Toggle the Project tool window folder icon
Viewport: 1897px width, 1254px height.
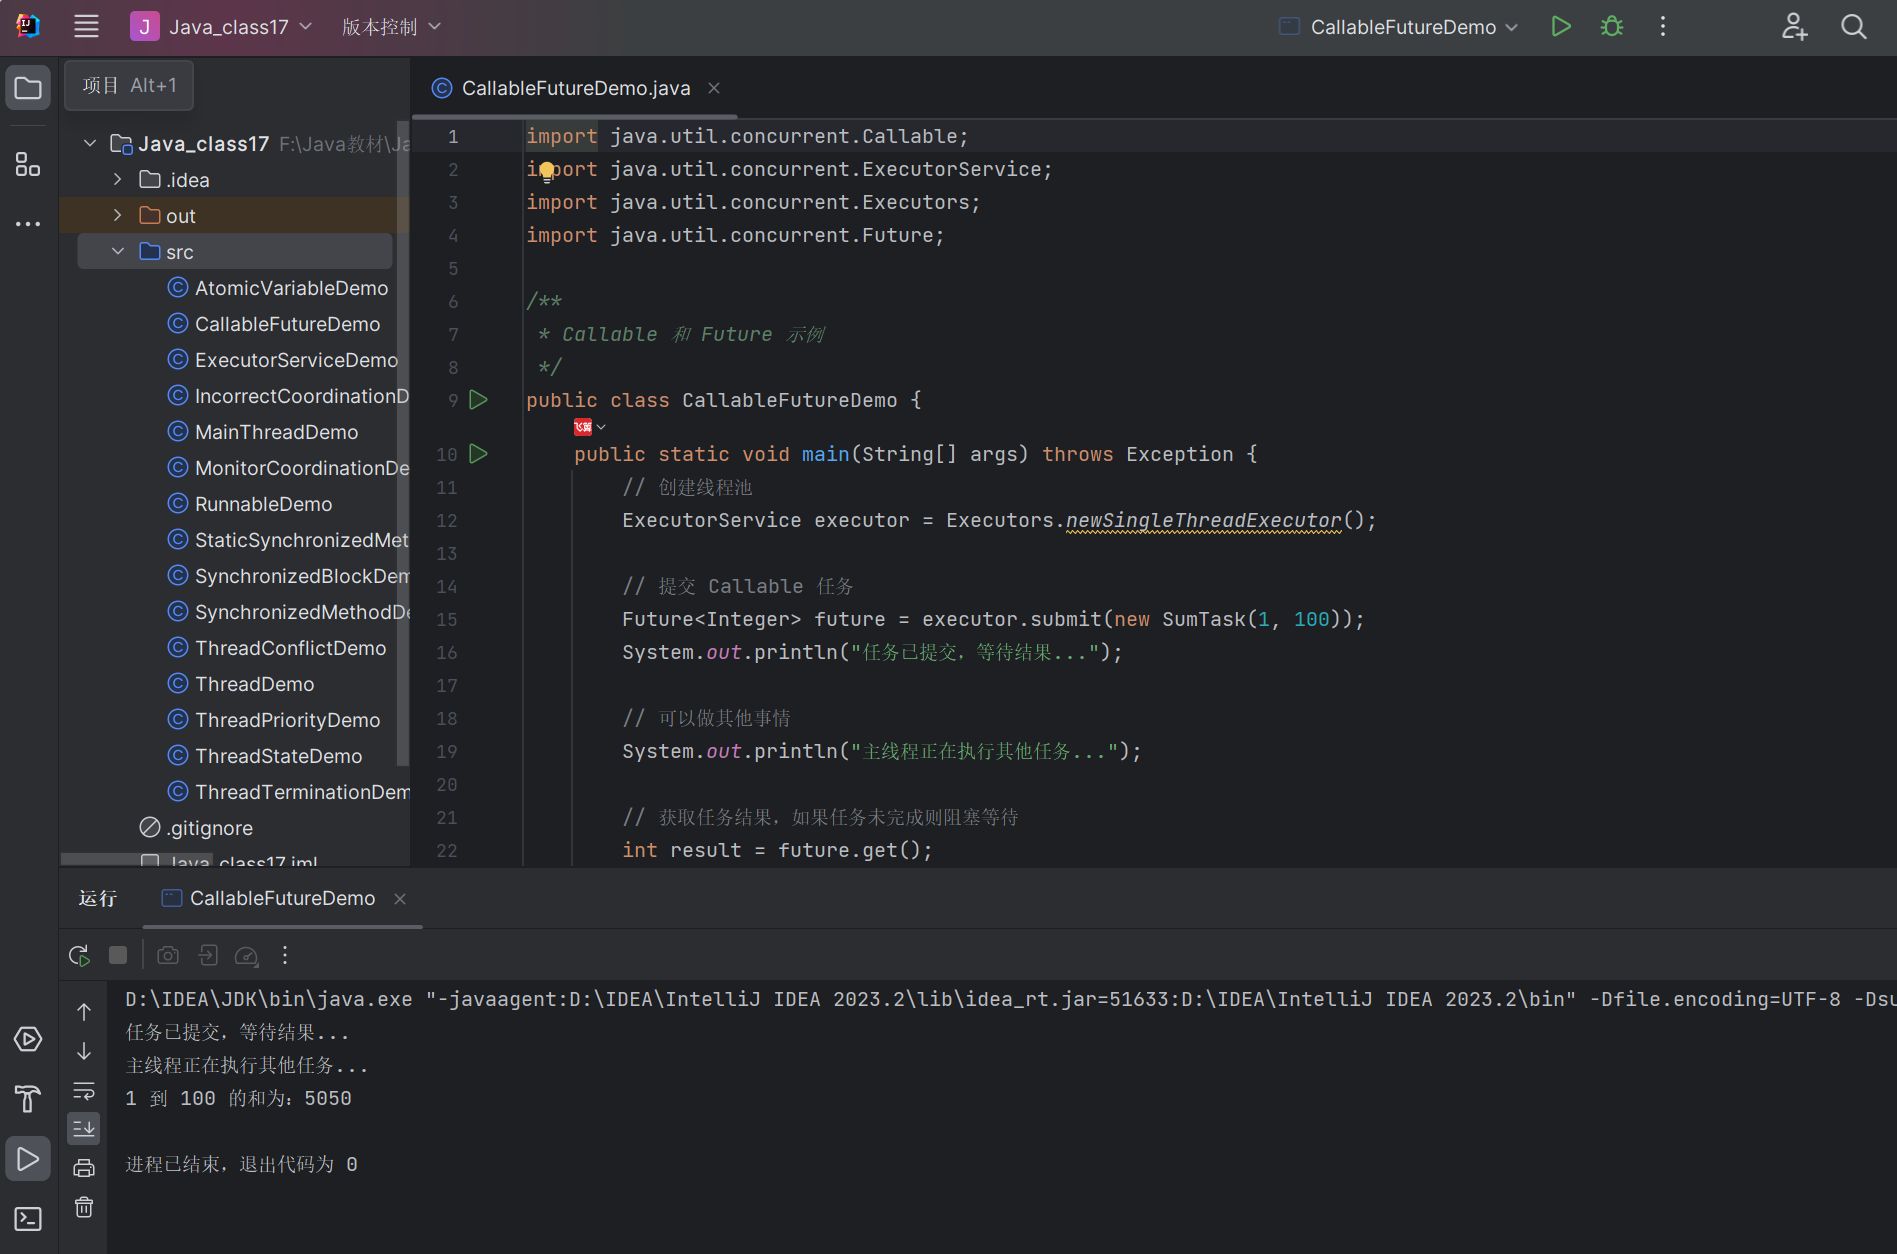pos(28,88)
